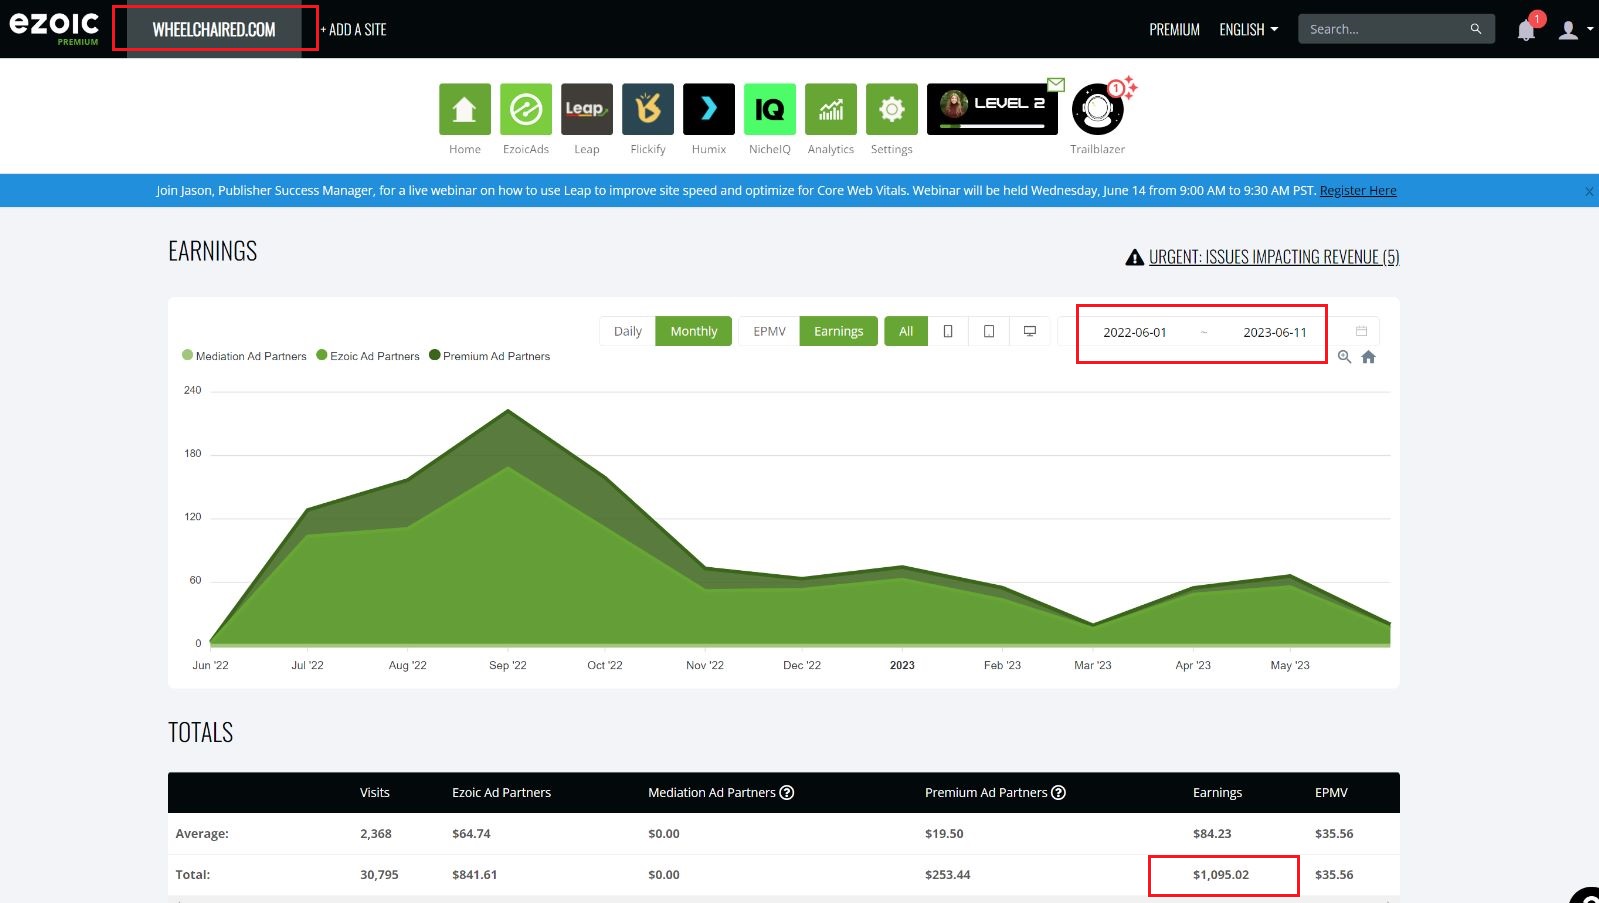Click the Visits column header

coord(375,792)
